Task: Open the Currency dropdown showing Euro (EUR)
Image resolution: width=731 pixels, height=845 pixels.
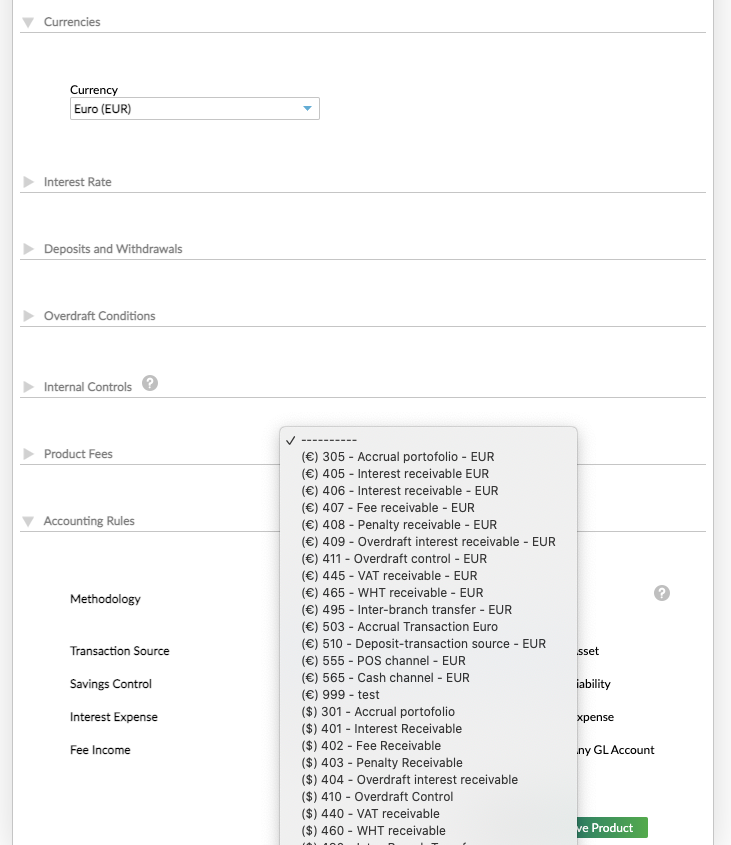Action: tap(194, 109)
